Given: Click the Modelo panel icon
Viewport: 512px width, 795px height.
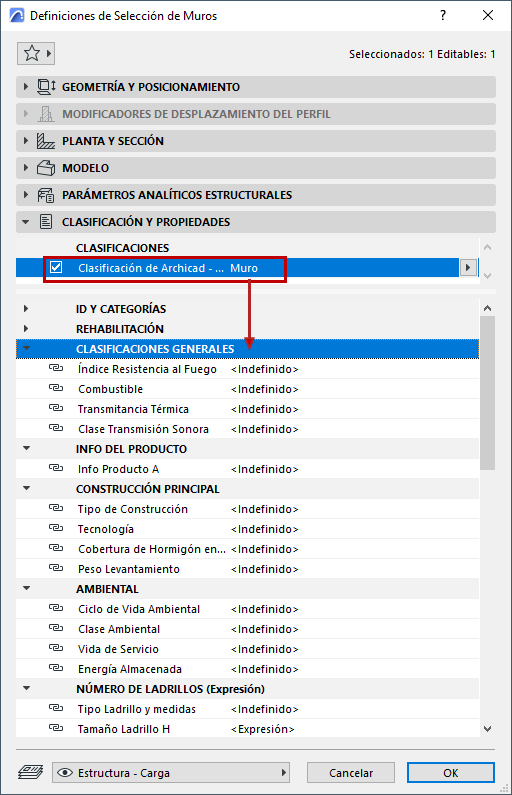Looking at the screenshot, I should (46, 168).
